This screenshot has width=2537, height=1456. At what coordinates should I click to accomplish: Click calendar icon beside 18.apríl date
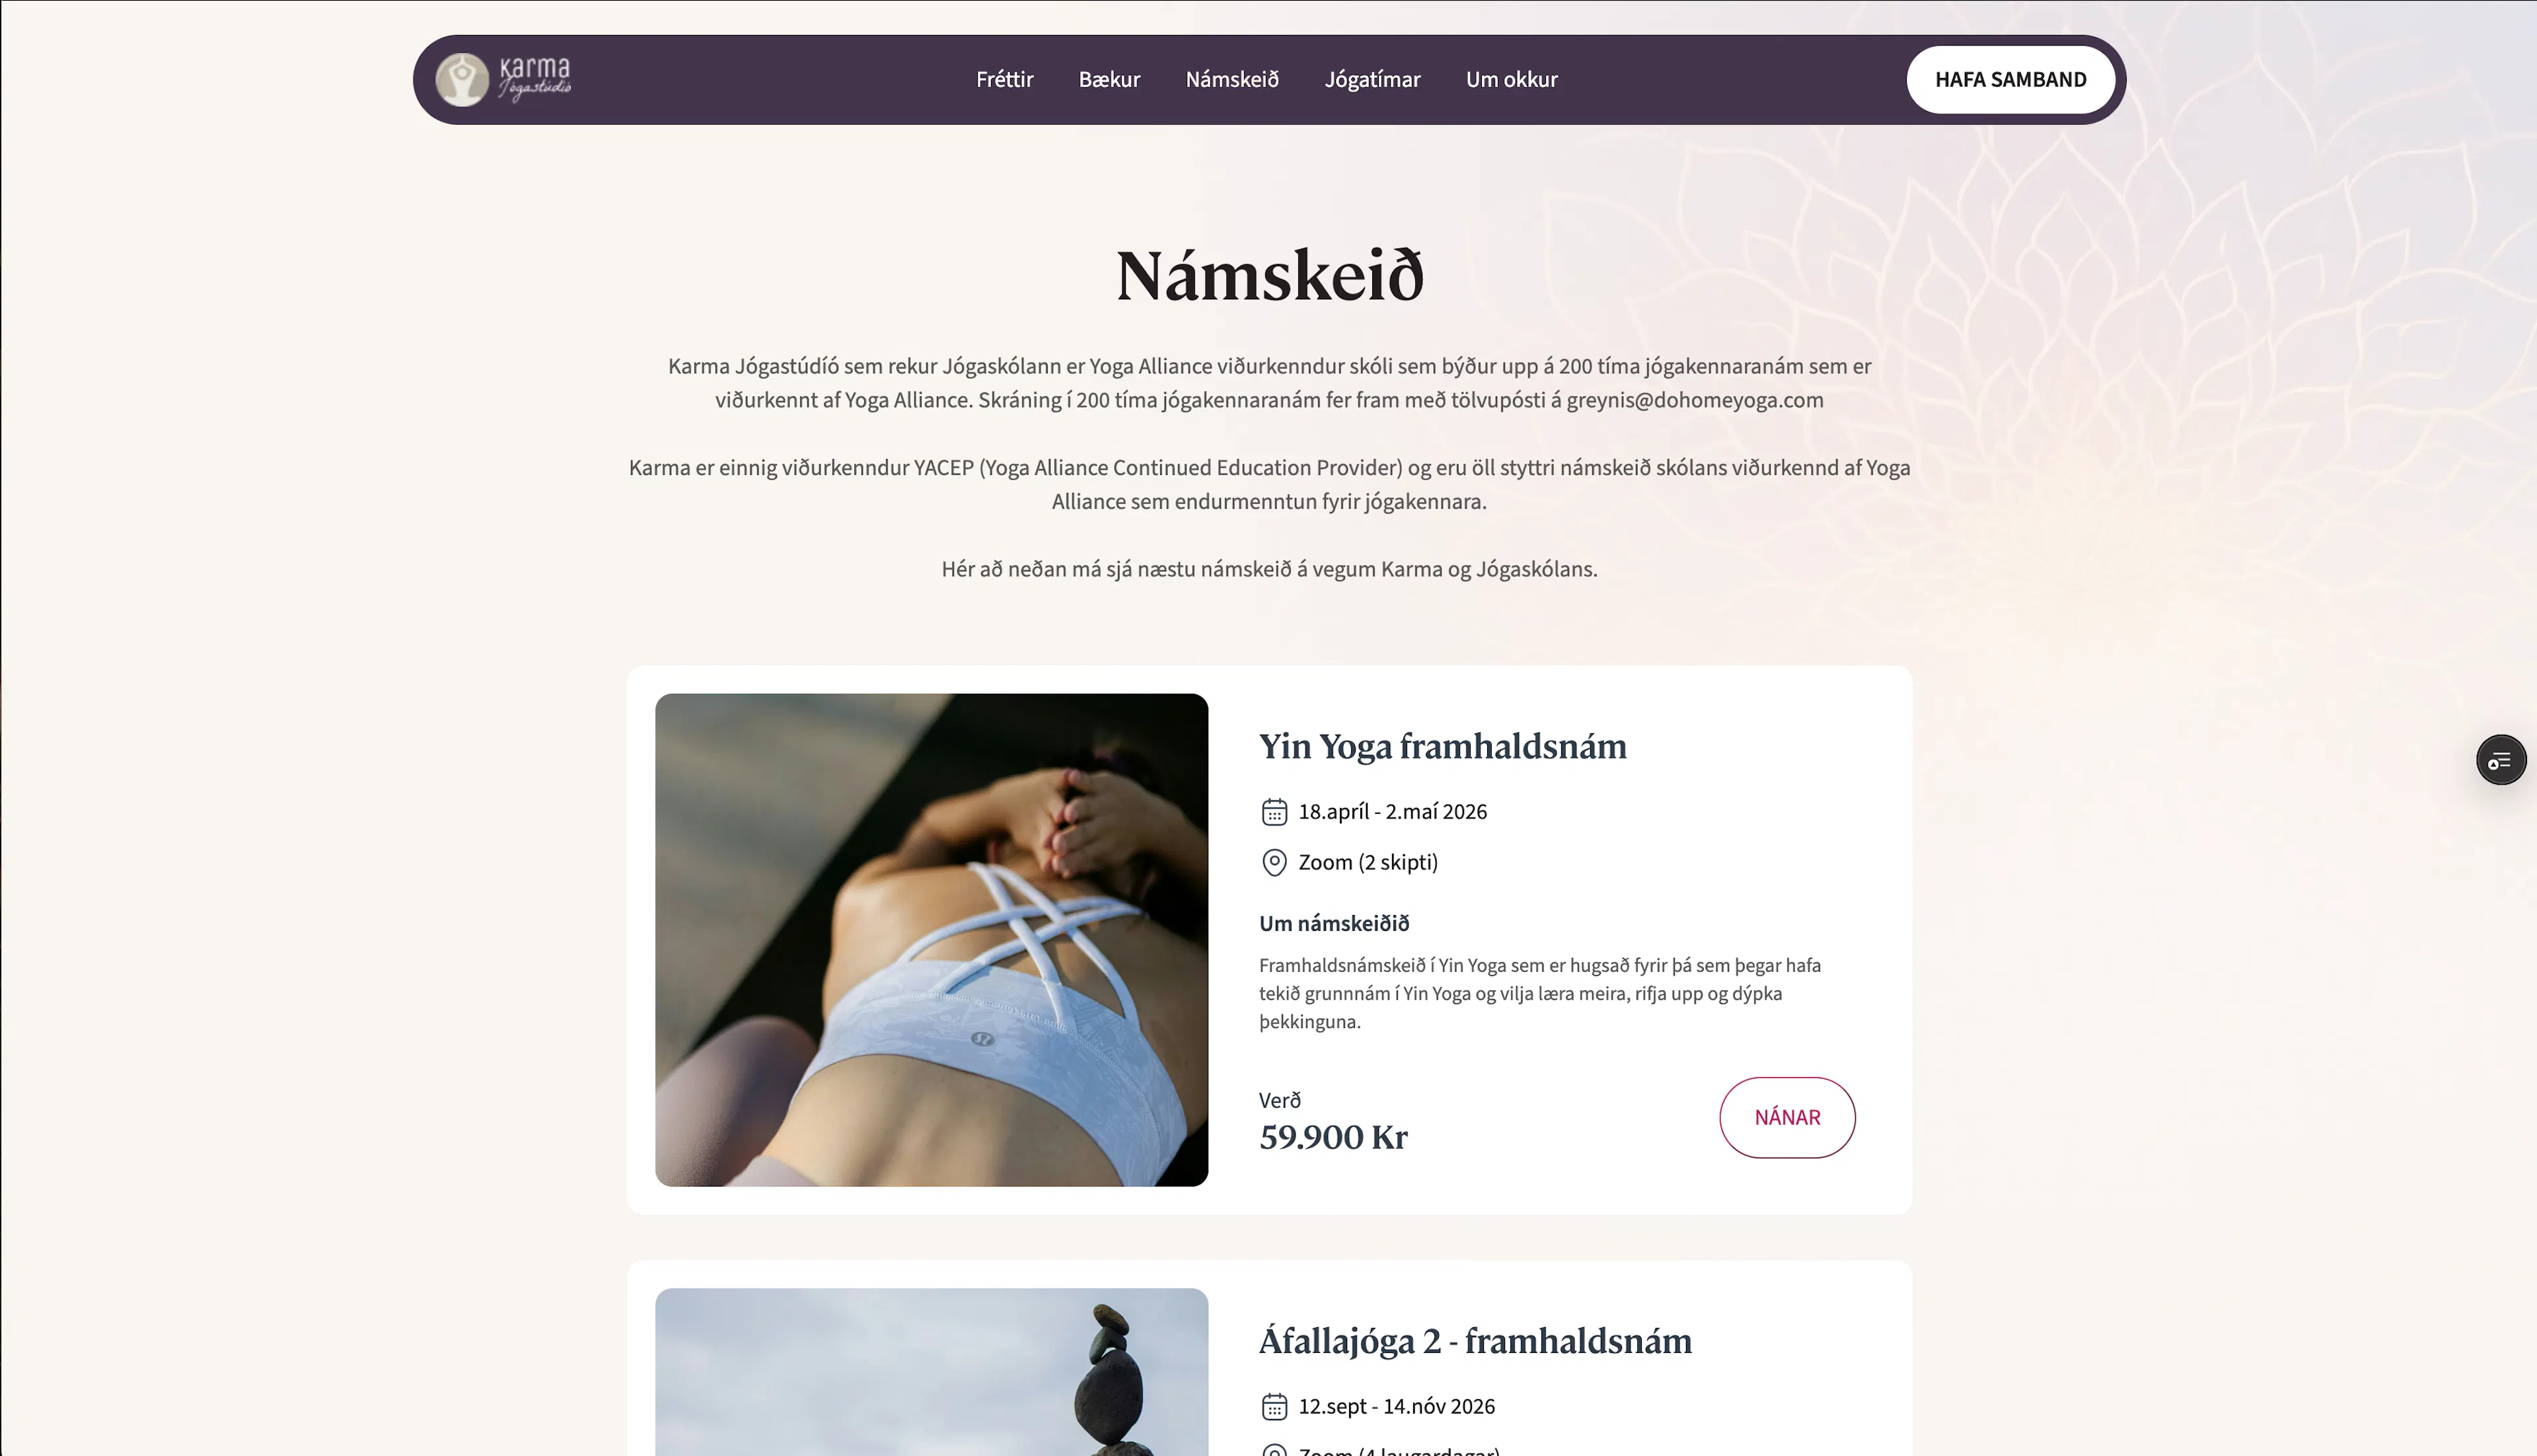click(x=1274, y=811)
